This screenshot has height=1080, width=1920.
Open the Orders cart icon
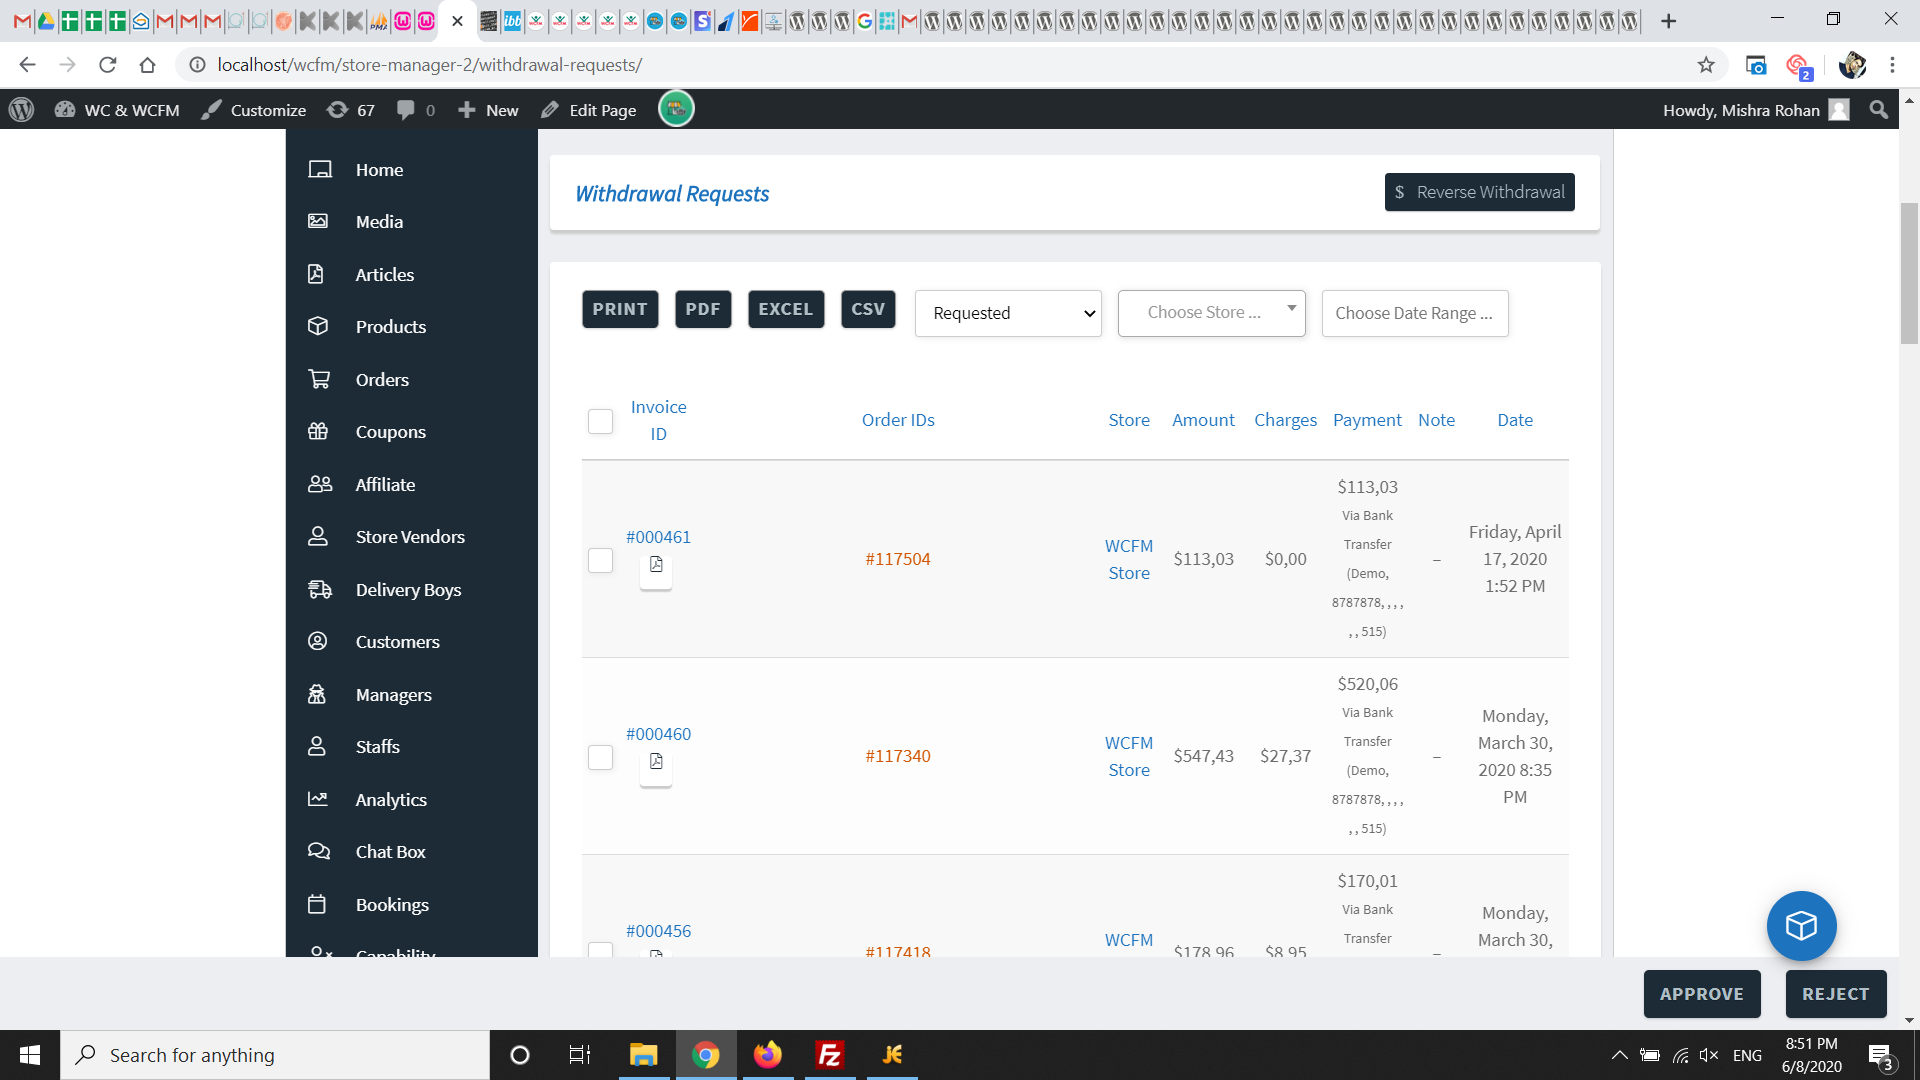(x=319, y=379)
